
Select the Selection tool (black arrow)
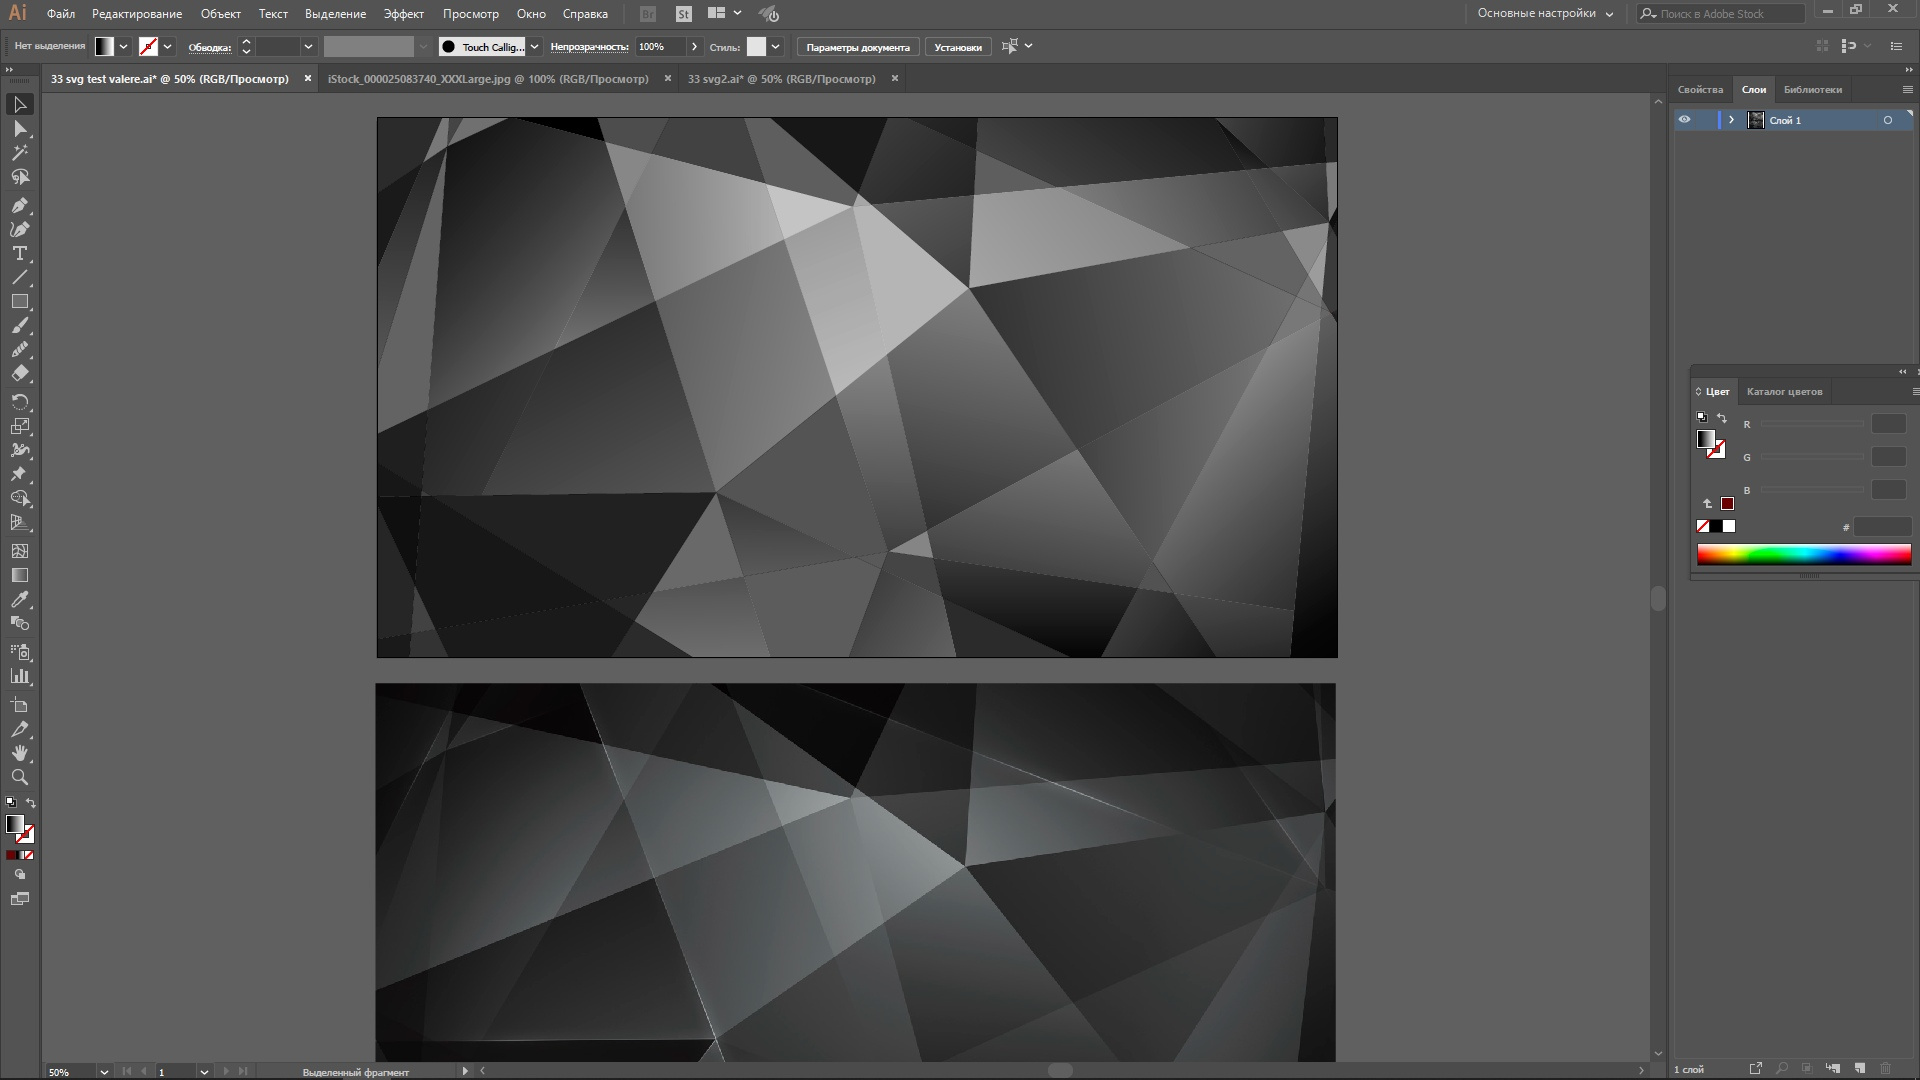coord(20,105)
